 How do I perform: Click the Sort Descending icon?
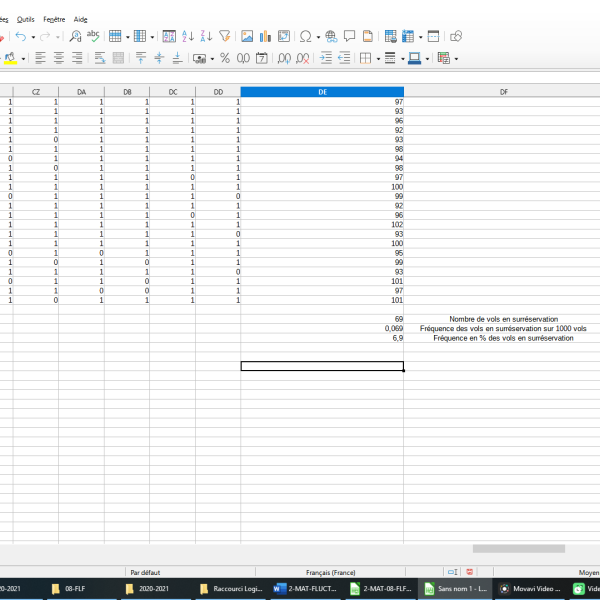(206, 36)
